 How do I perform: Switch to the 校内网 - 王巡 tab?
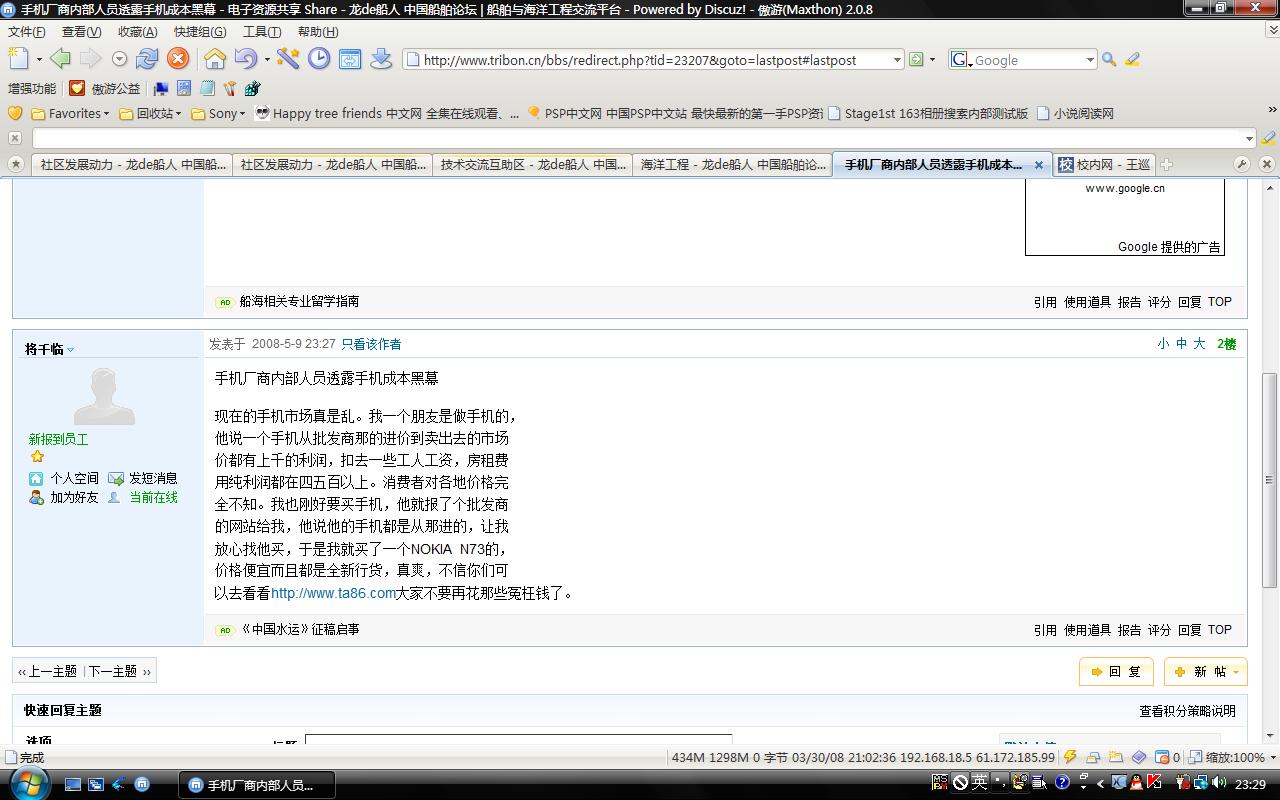pyautogui.click(x=1104, y=164)
